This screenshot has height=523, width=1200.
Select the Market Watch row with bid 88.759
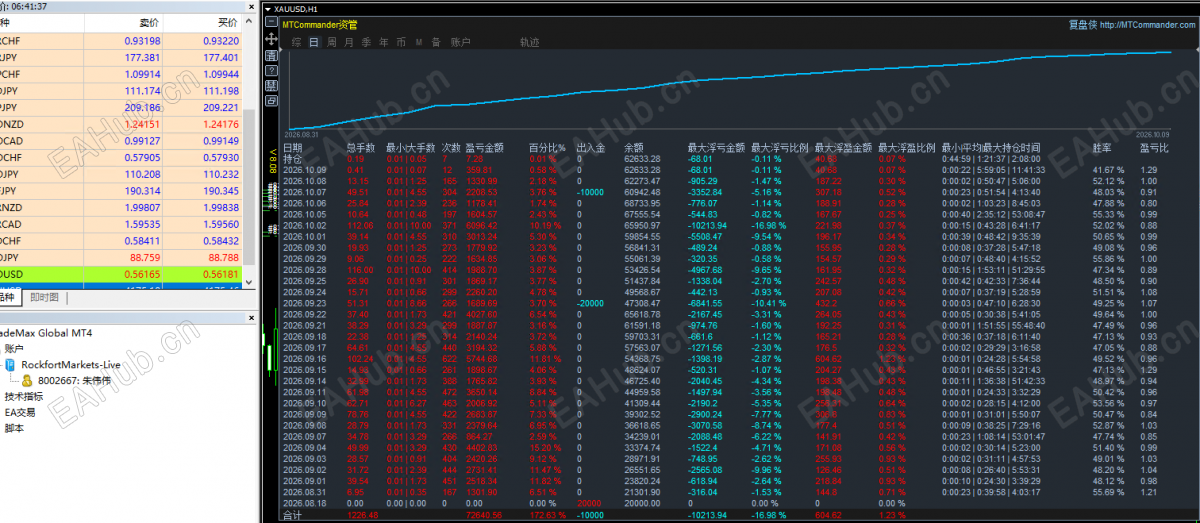(x=121, y=257)
